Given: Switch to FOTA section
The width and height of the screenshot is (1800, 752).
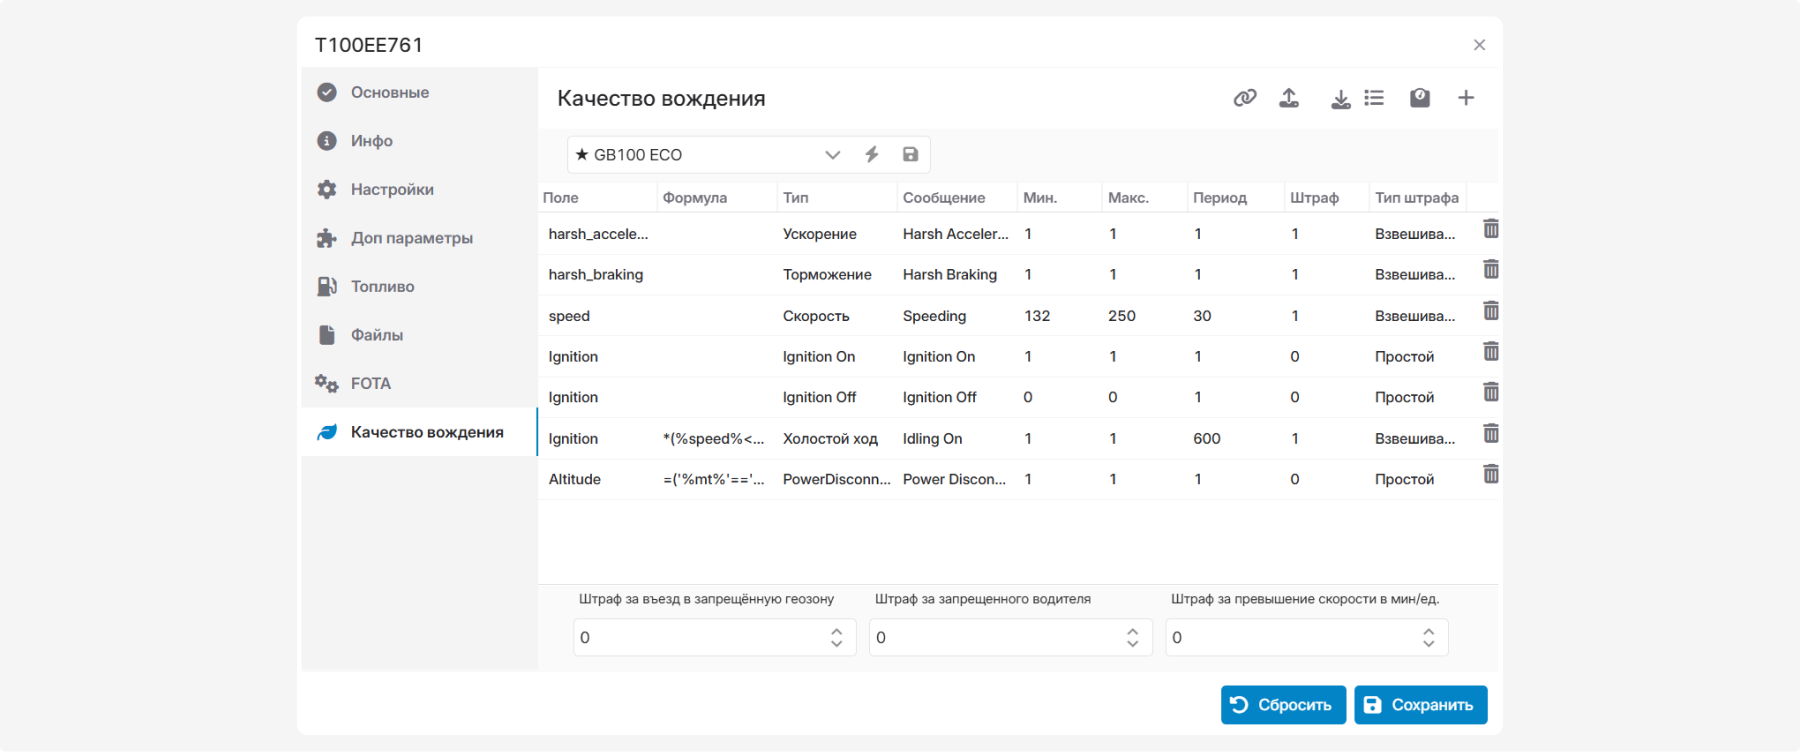Looking at the screenshot, I should coord(419,383).
